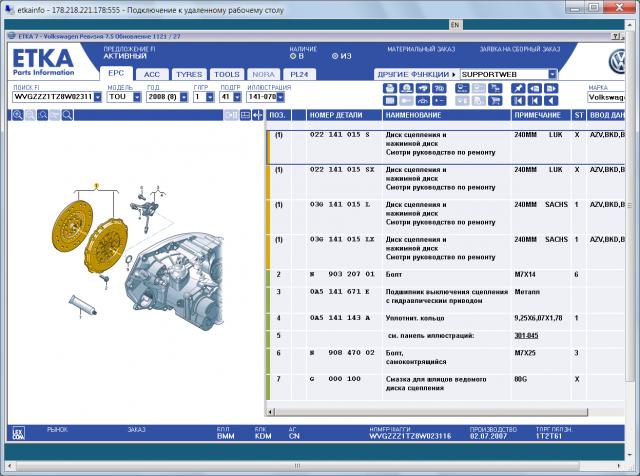This screenshot has width=640, height=476.
Task: Go to previous illustration page icon
Action: point(535,88)
